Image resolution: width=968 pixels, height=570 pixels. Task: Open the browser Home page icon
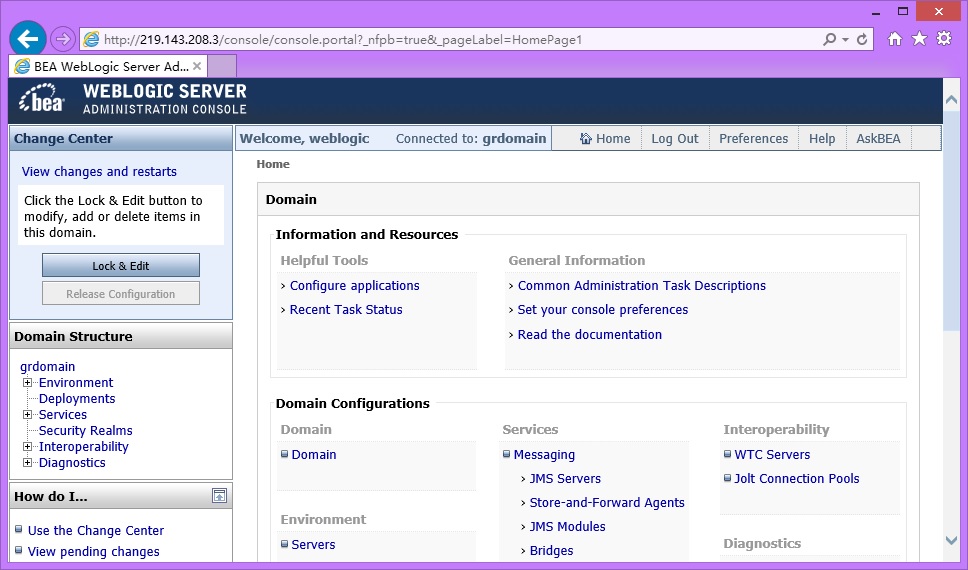(895, 39)
